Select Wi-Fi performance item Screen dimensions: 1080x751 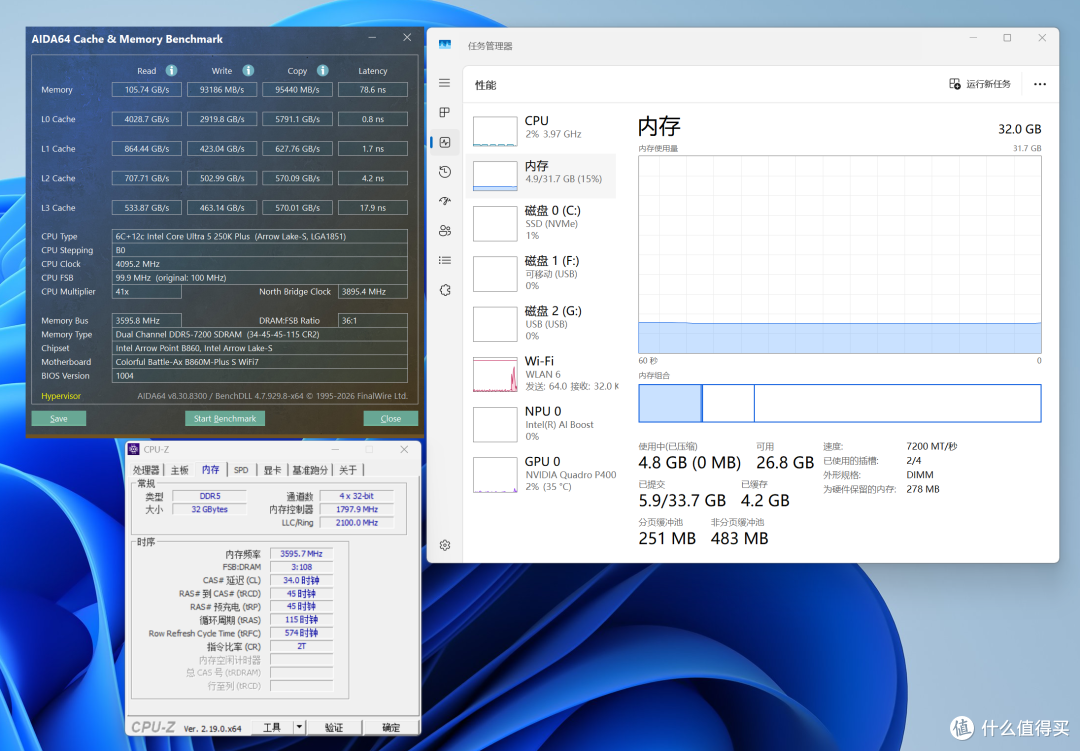click(x=541, y=374)
